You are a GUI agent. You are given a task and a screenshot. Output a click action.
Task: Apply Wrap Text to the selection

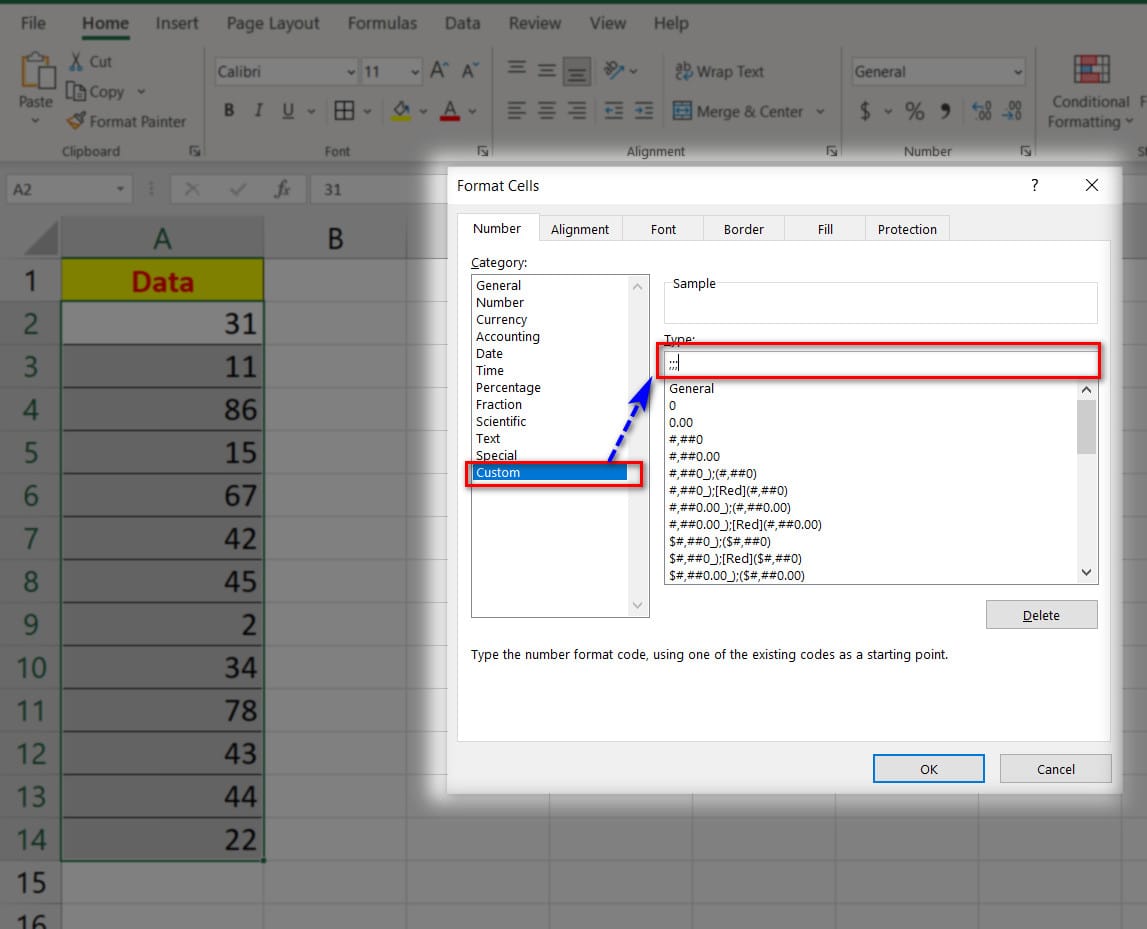point(722,71)
